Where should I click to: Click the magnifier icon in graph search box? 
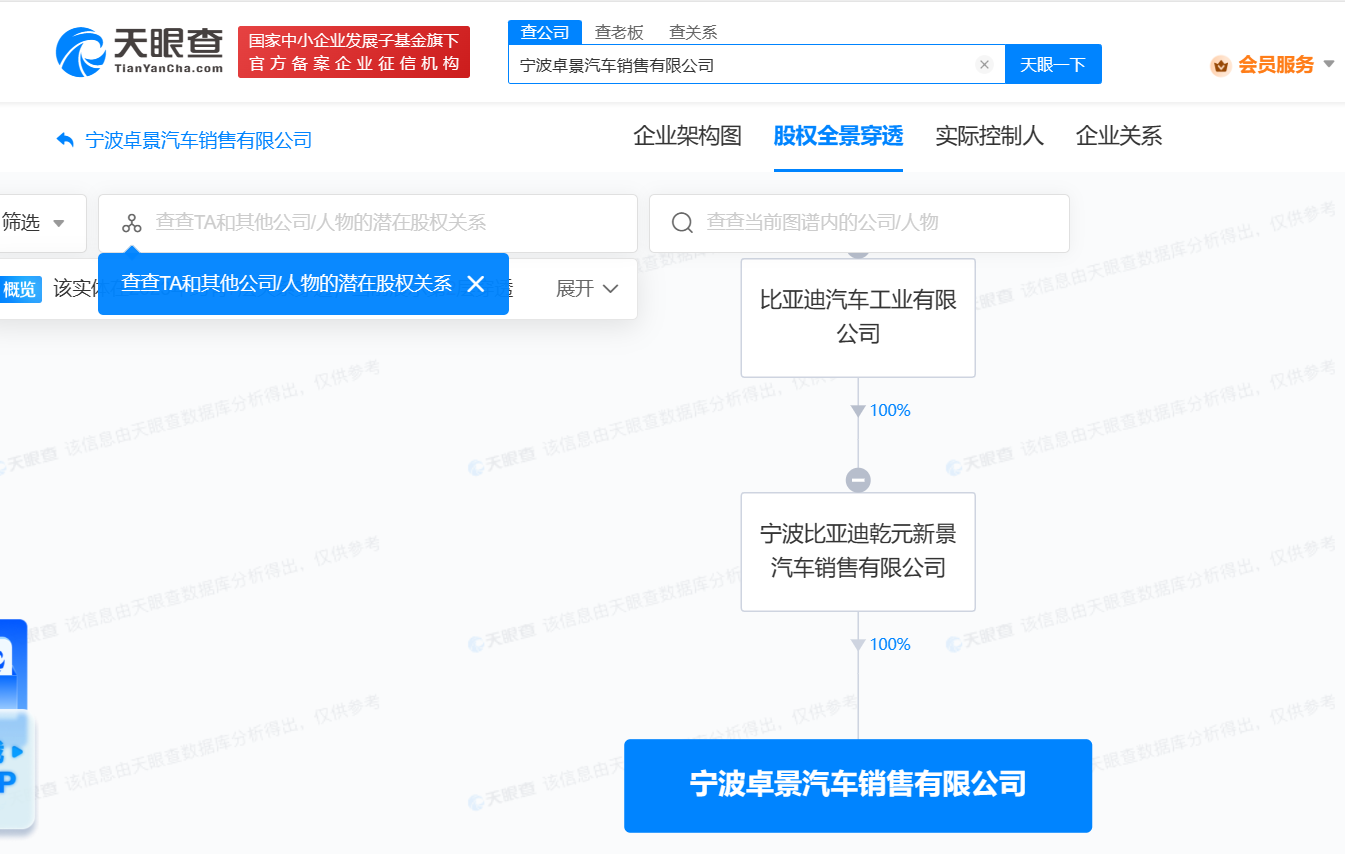pos(681,223)
